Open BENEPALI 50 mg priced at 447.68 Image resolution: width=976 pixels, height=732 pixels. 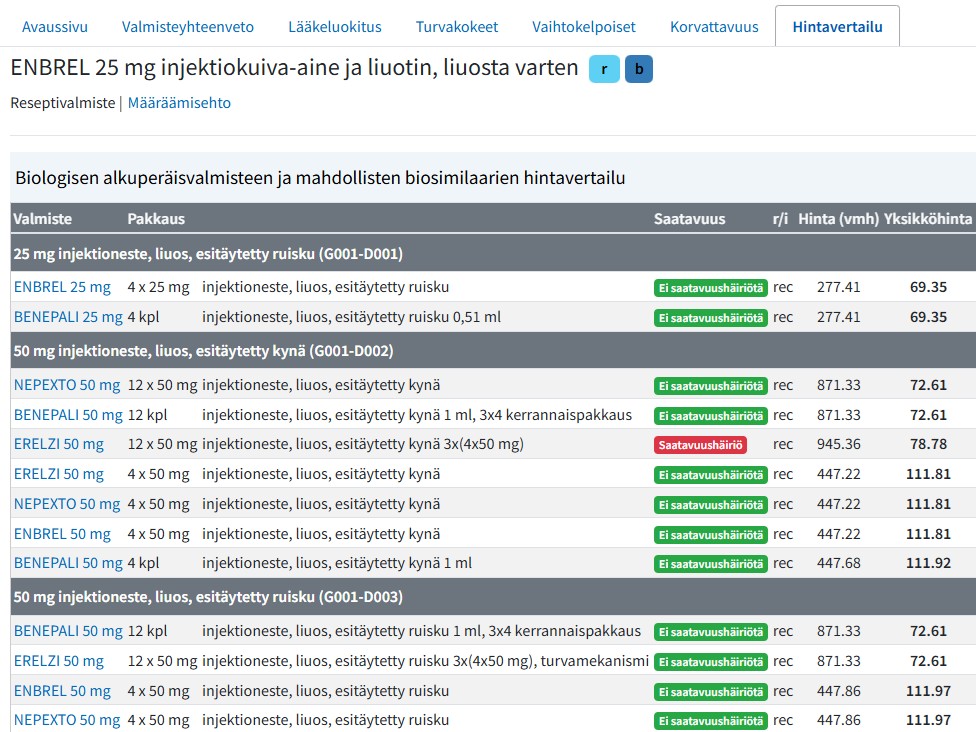(x=68, y=563)
